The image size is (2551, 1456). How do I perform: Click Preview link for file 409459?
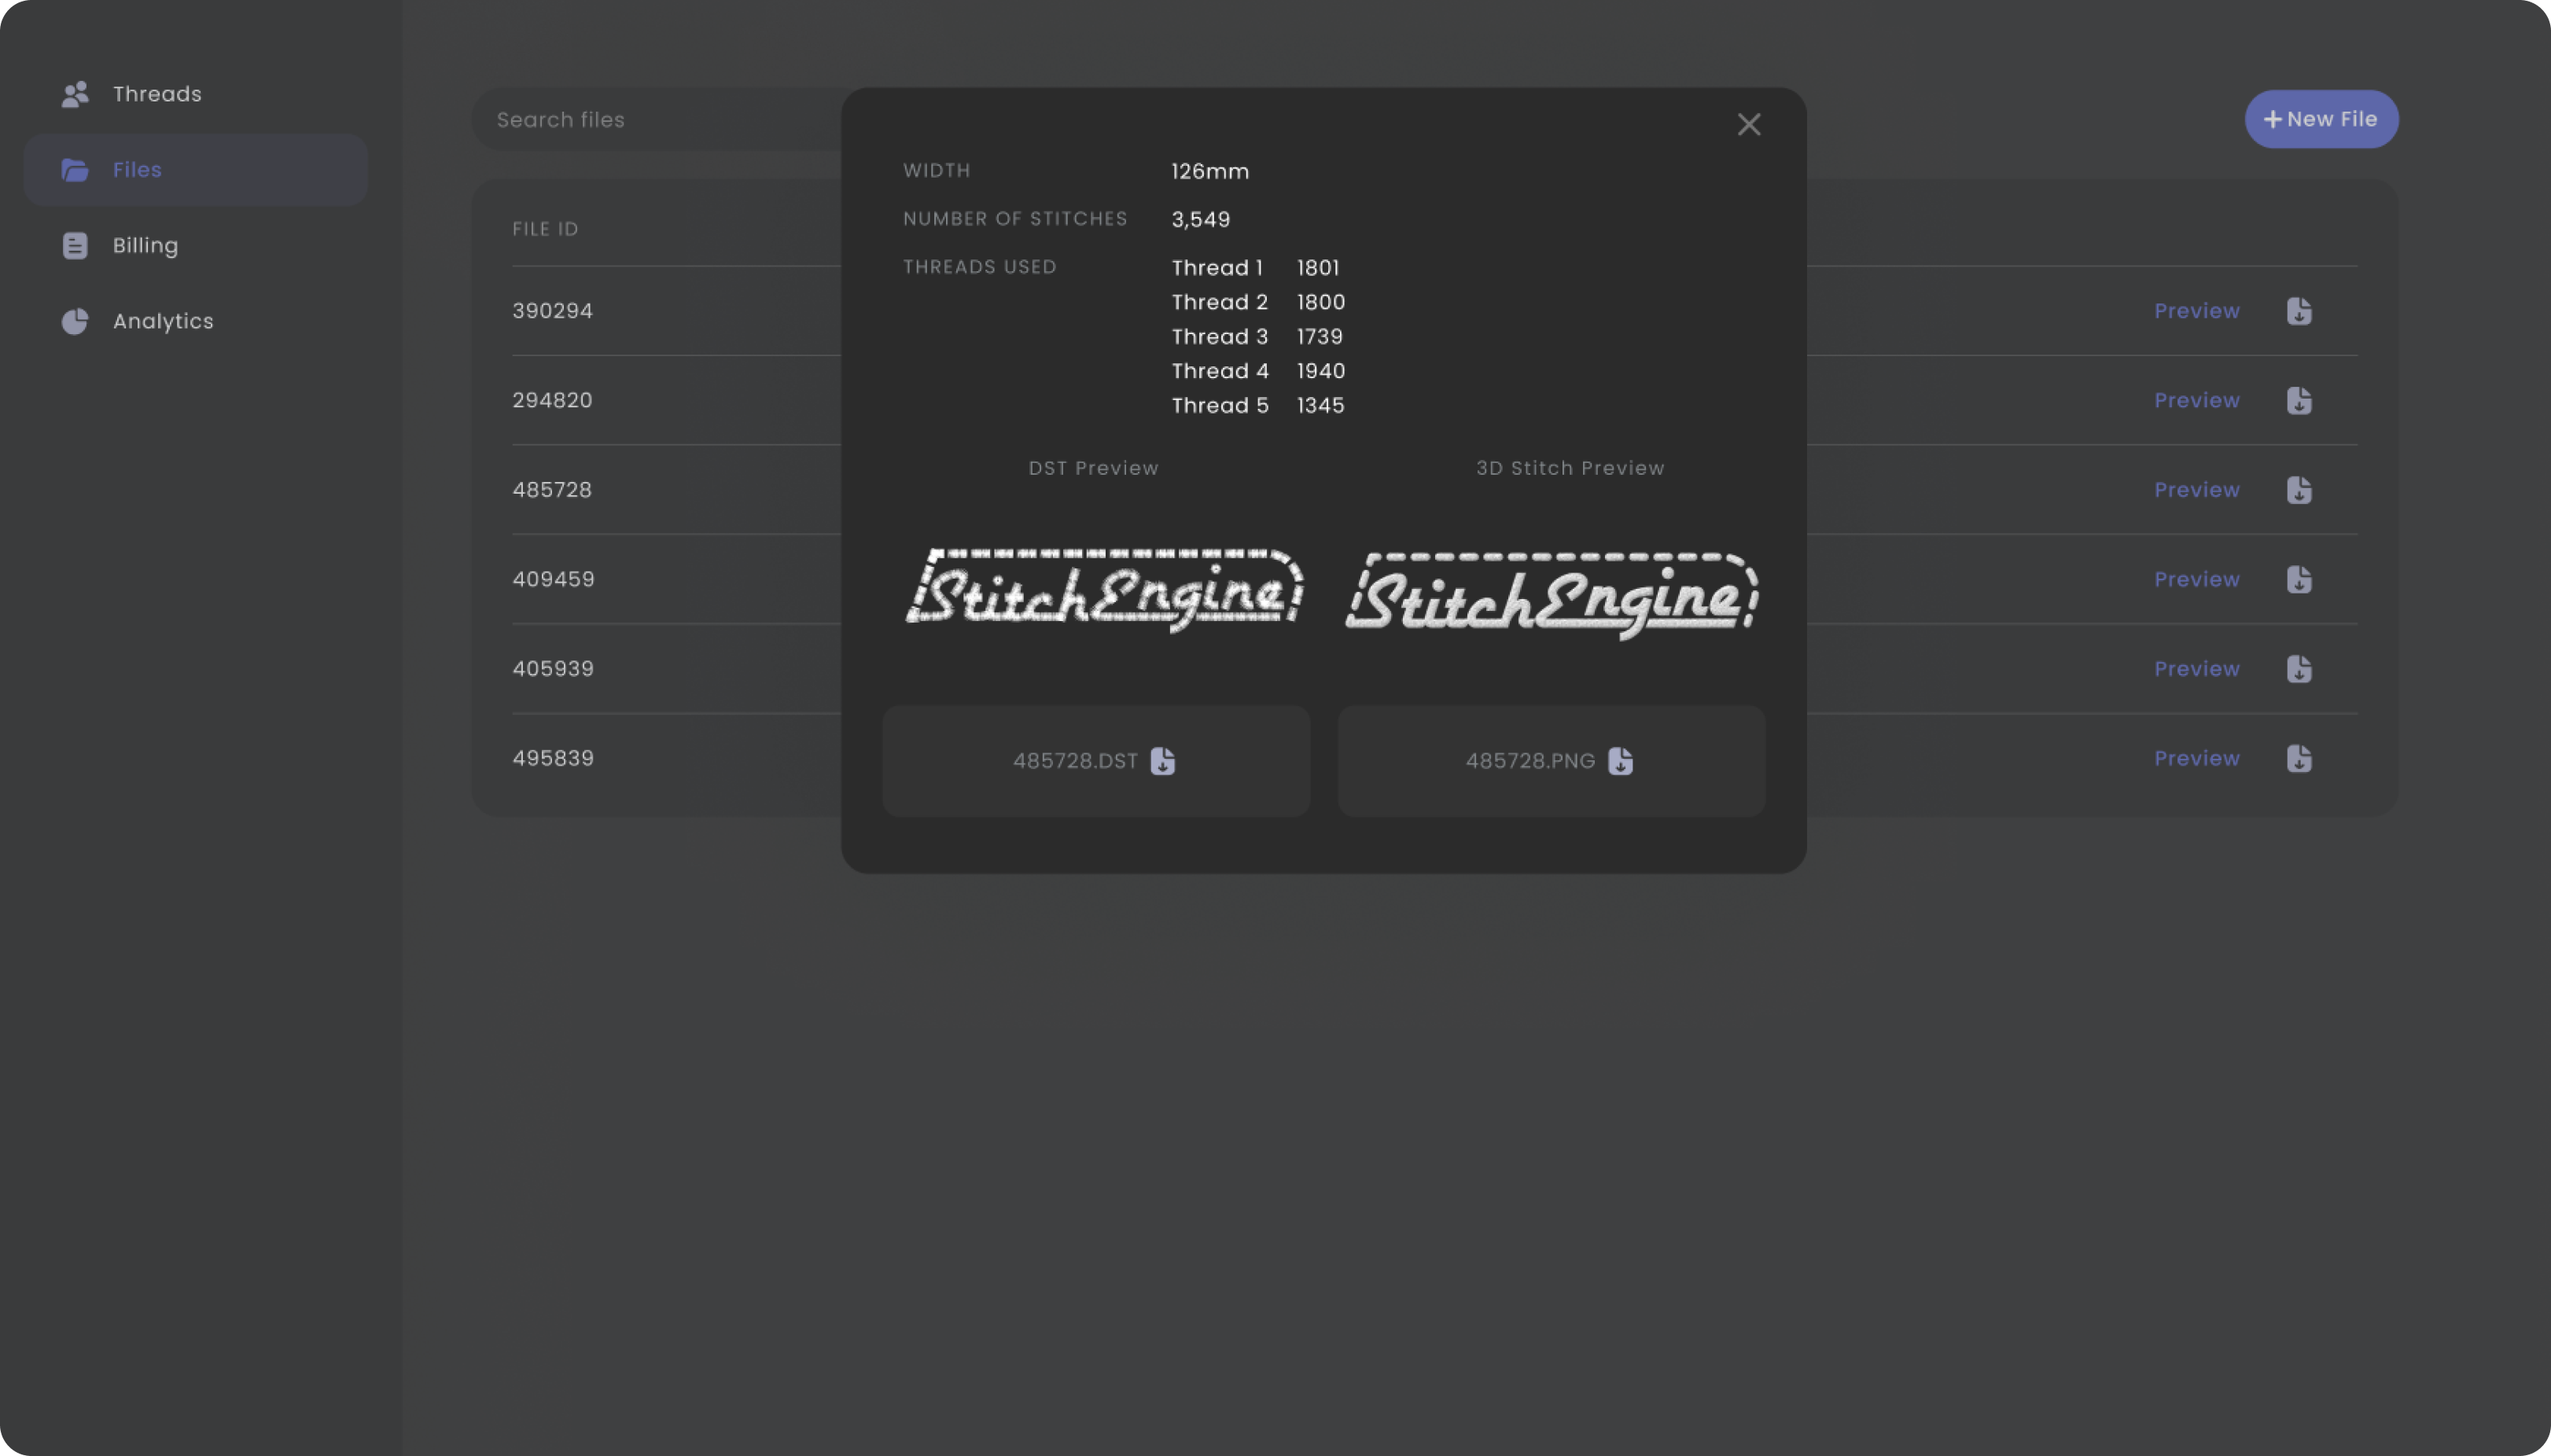(x=2196, y=580)
